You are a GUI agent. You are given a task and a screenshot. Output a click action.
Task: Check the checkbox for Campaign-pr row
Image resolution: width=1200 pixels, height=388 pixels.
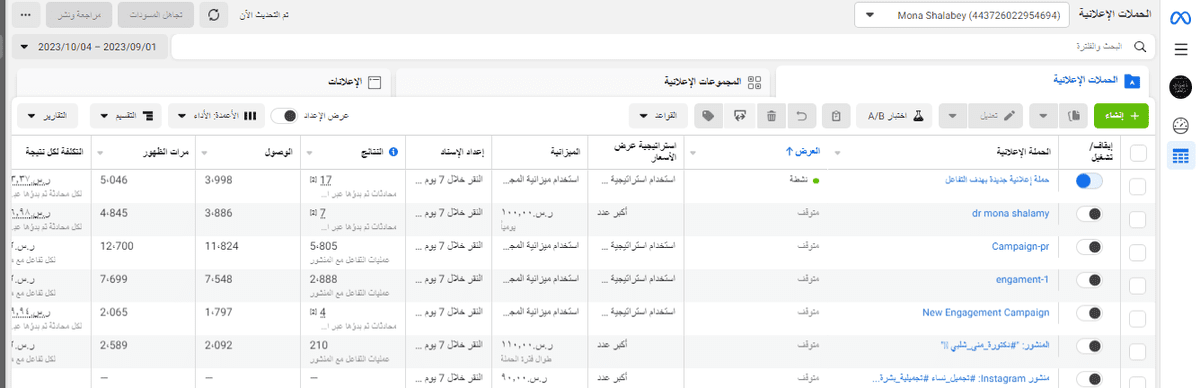pos(1137,252)
